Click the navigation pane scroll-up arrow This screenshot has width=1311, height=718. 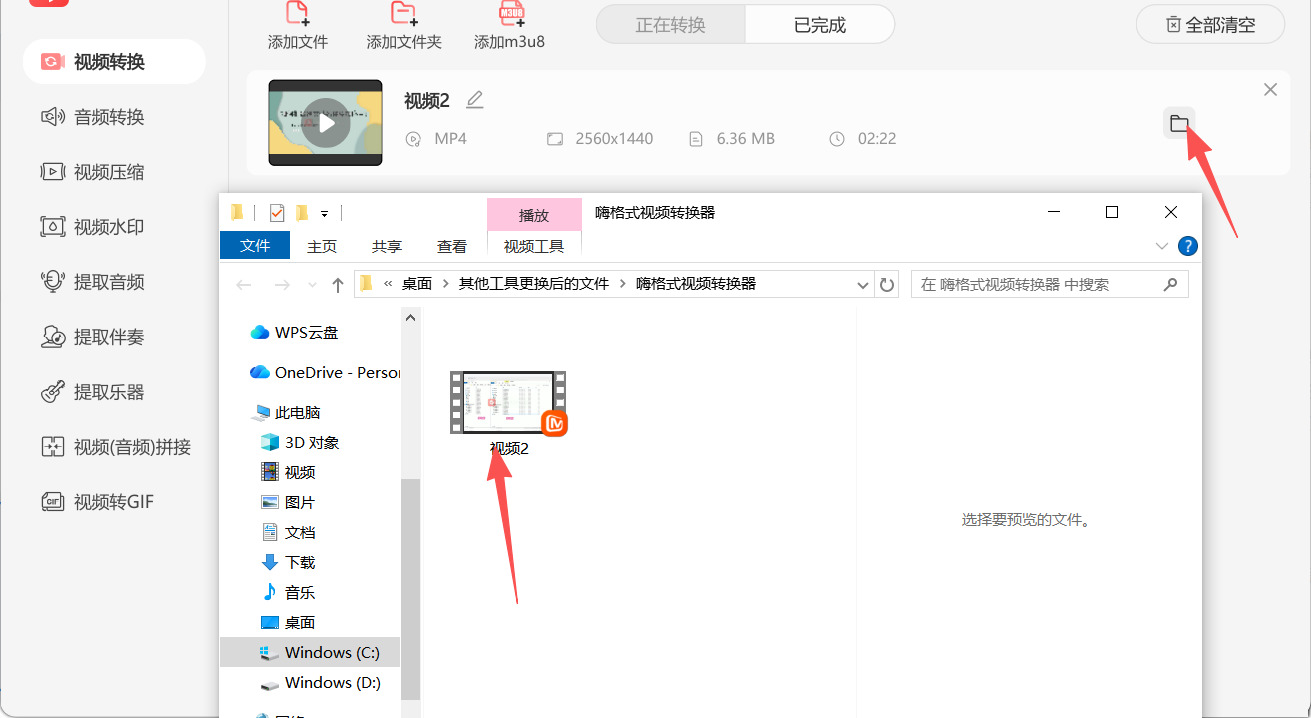[410, 317]
